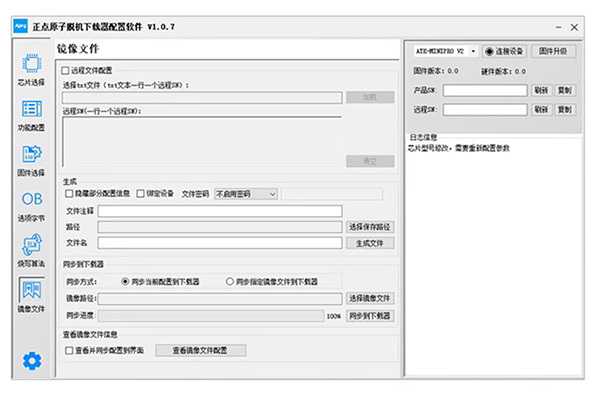Viewport: 600px width, 400px height.
Task: Click the txt file path field
Action: 202,98
